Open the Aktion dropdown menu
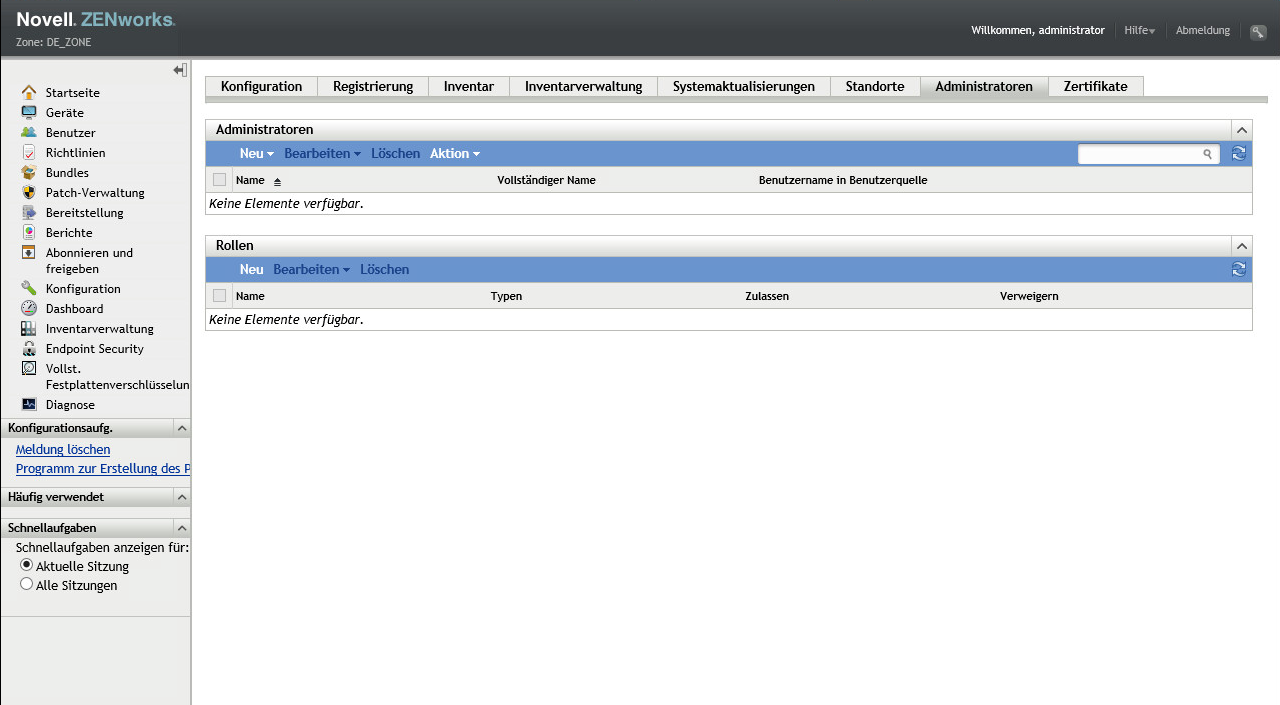 [x=455, y=153]
